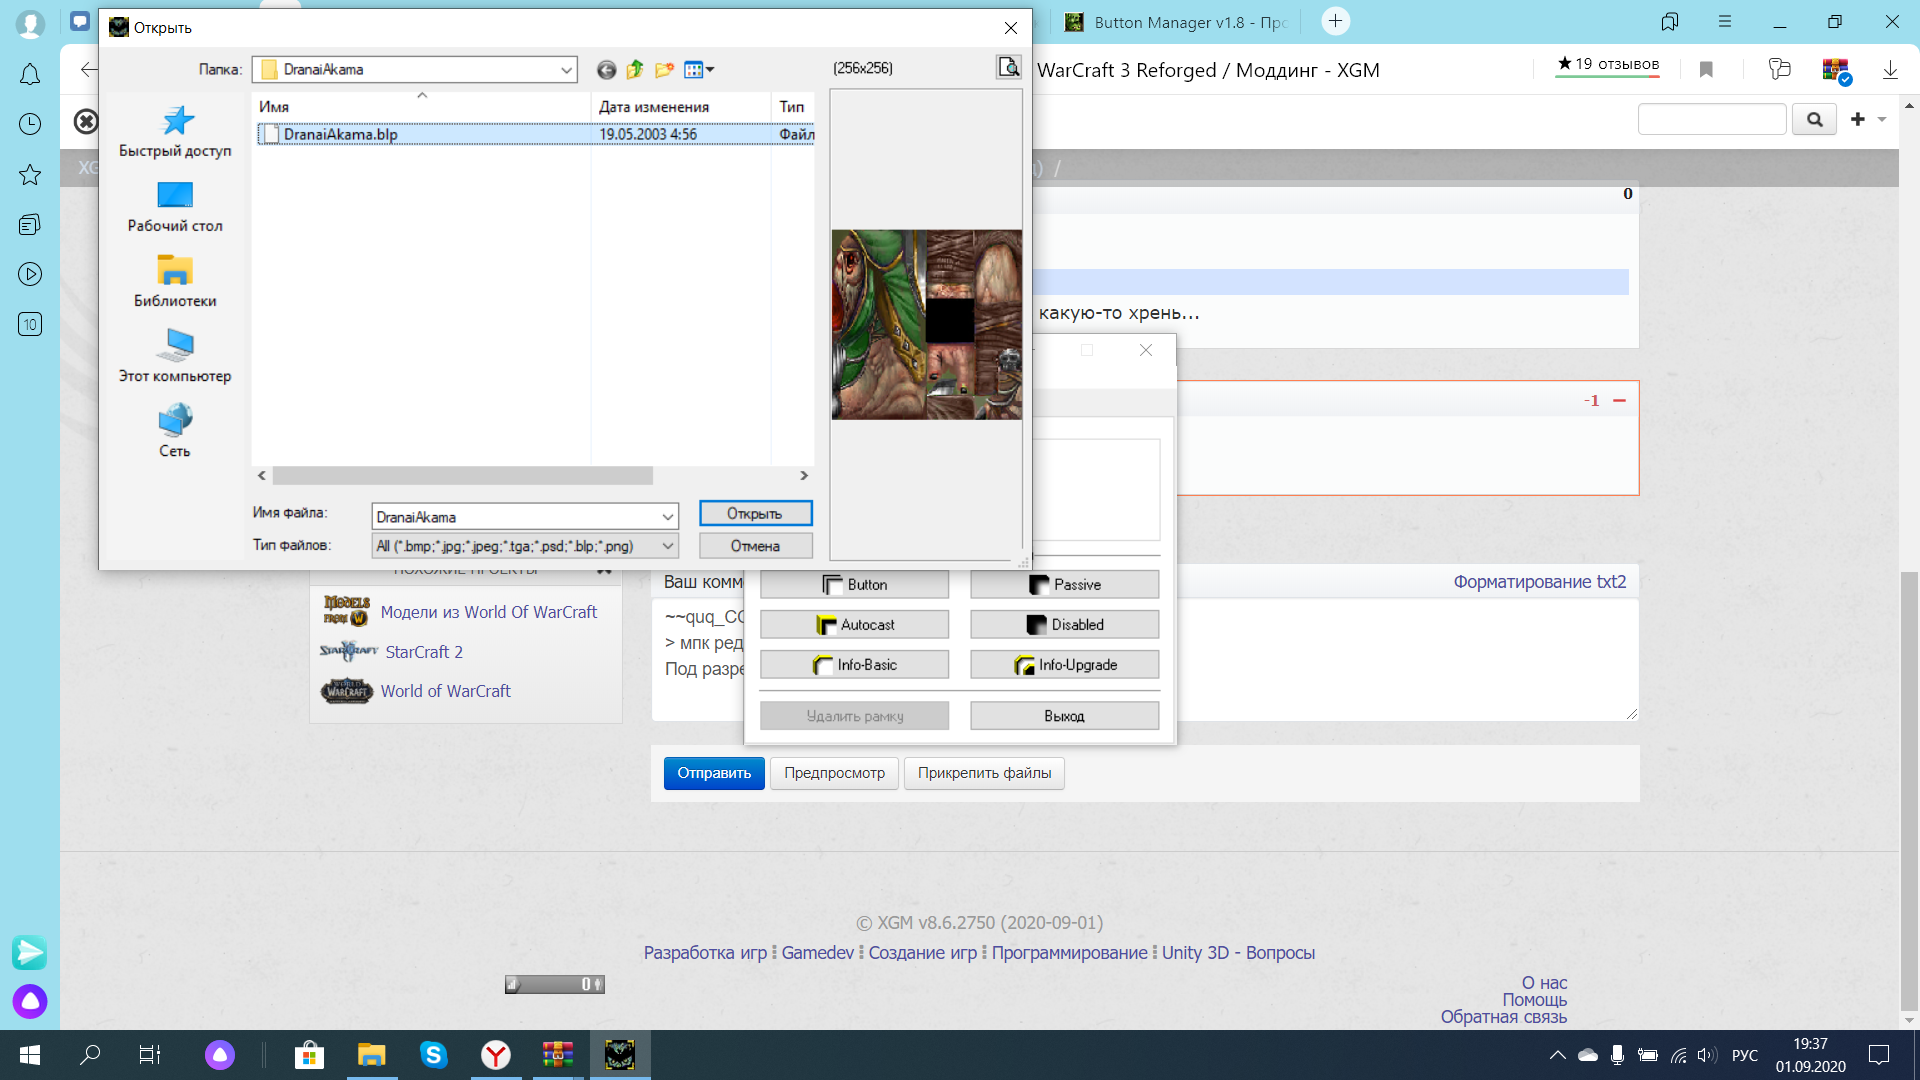1920x1080 pixels.
Task: Click the Открыть button
Action: click(755, 513)
